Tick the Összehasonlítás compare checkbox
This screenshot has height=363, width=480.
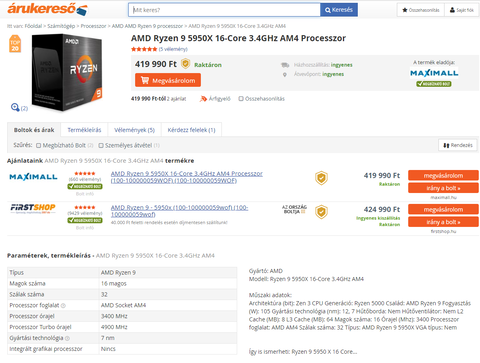(x=241, y=99)
